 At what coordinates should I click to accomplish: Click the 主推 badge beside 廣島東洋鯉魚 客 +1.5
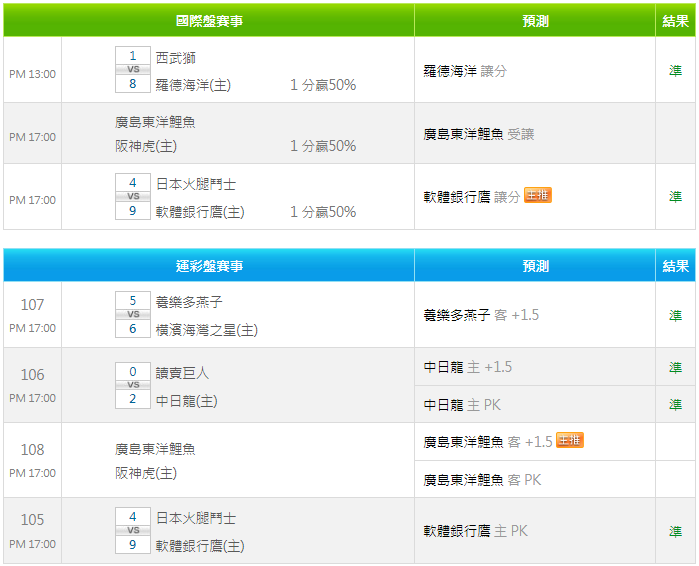click(x=570, y=440)
